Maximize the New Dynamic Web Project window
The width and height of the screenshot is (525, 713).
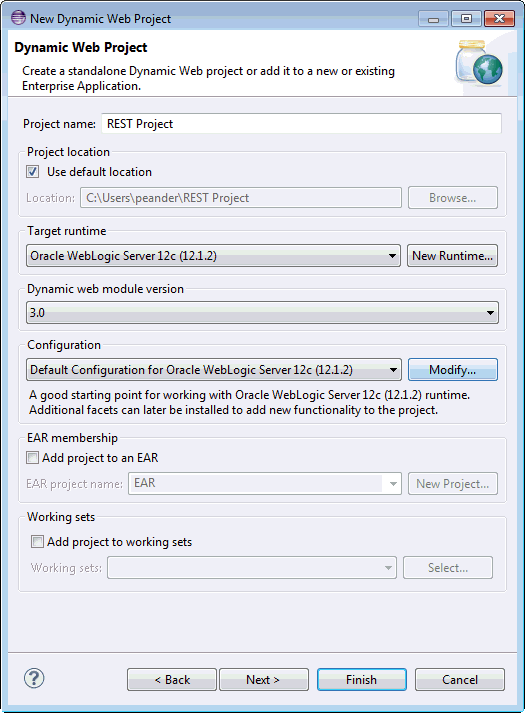click(466, 19)
